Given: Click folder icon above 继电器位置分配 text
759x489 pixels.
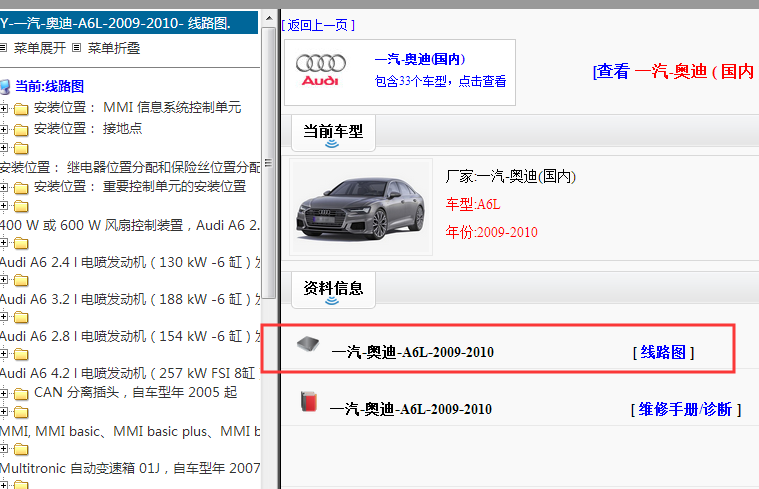Looking at the screenshot, I should pos(21,148).
